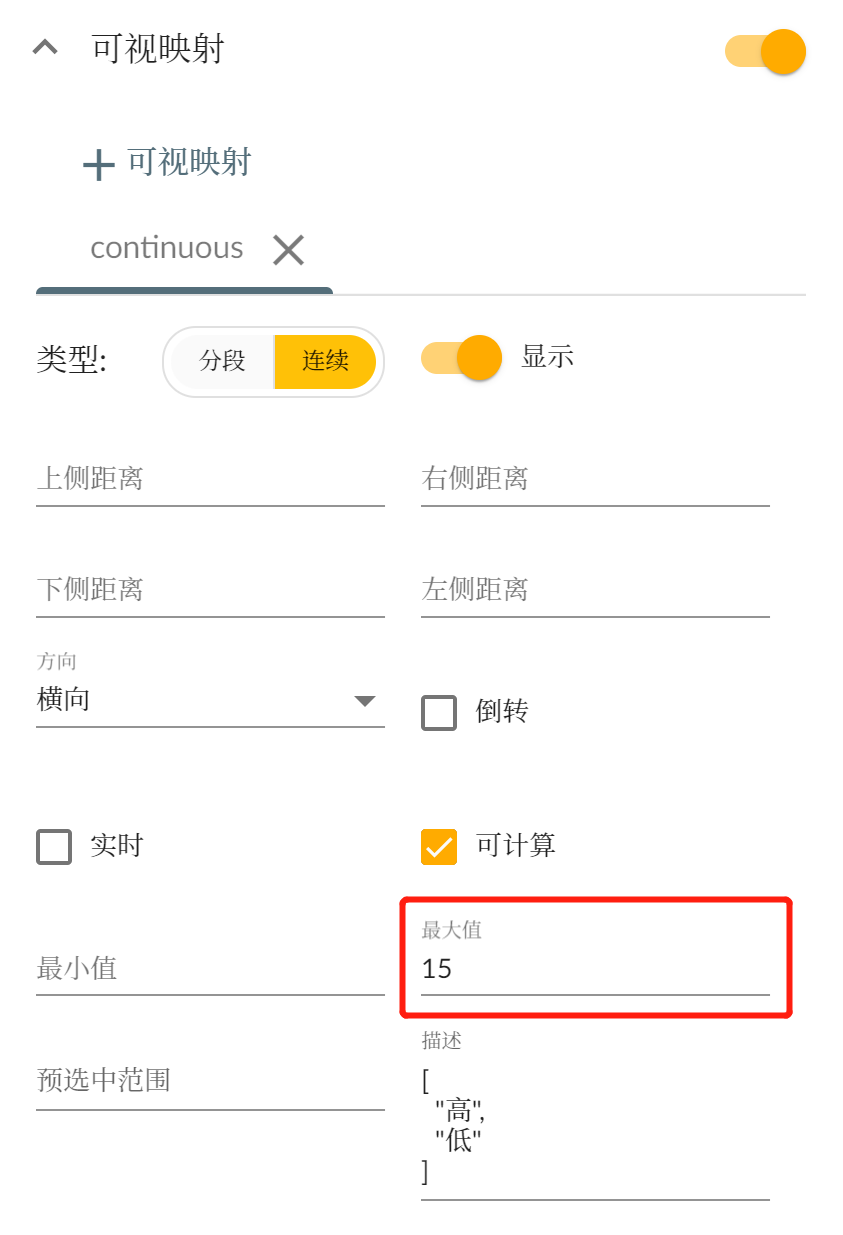Focus the 下侧距离 field
Viewport: 843px width, 1235px height.
[210, 590]
